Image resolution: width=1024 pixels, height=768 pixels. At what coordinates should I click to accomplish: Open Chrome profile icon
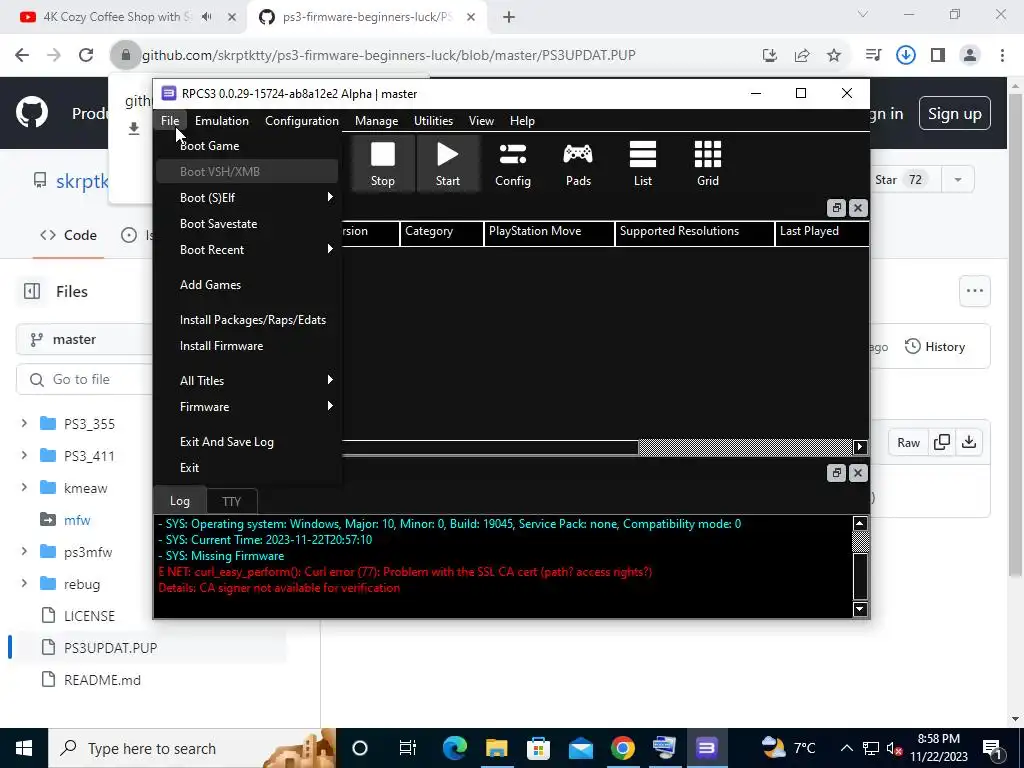pos(970,56)
